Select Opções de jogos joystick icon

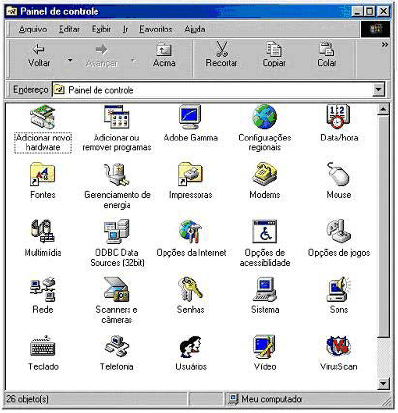click(x=338, y=231)
